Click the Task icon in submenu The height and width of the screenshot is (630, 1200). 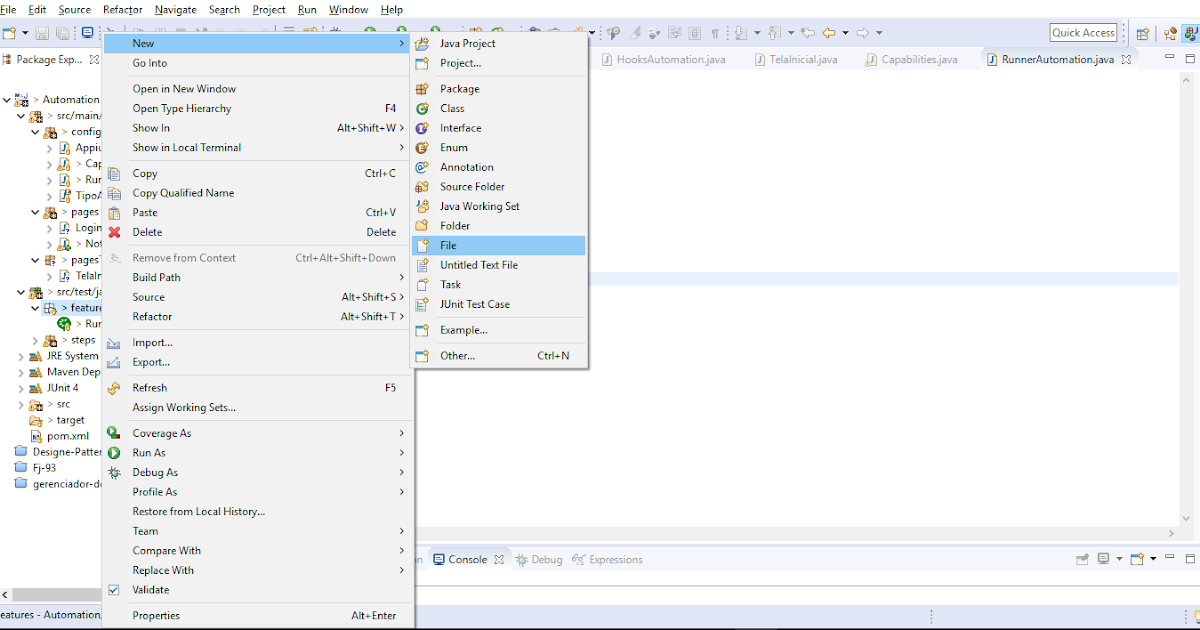tap(422, 284)
